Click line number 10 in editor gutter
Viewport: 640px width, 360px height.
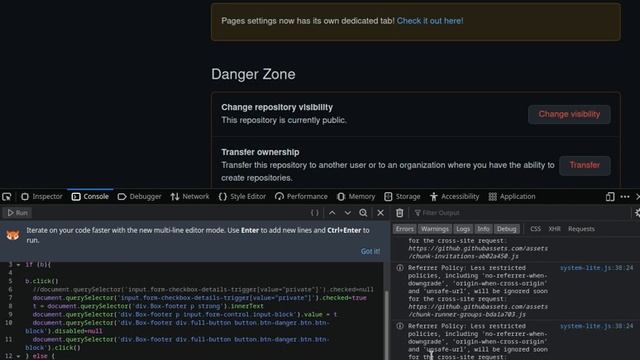(9, 323)
